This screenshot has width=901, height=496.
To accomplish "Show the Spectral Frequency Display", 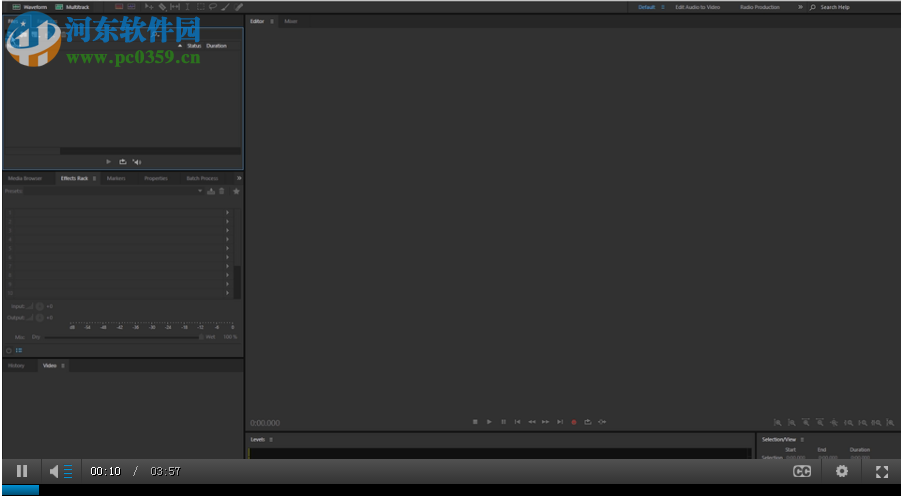I will tap(119, 7).
